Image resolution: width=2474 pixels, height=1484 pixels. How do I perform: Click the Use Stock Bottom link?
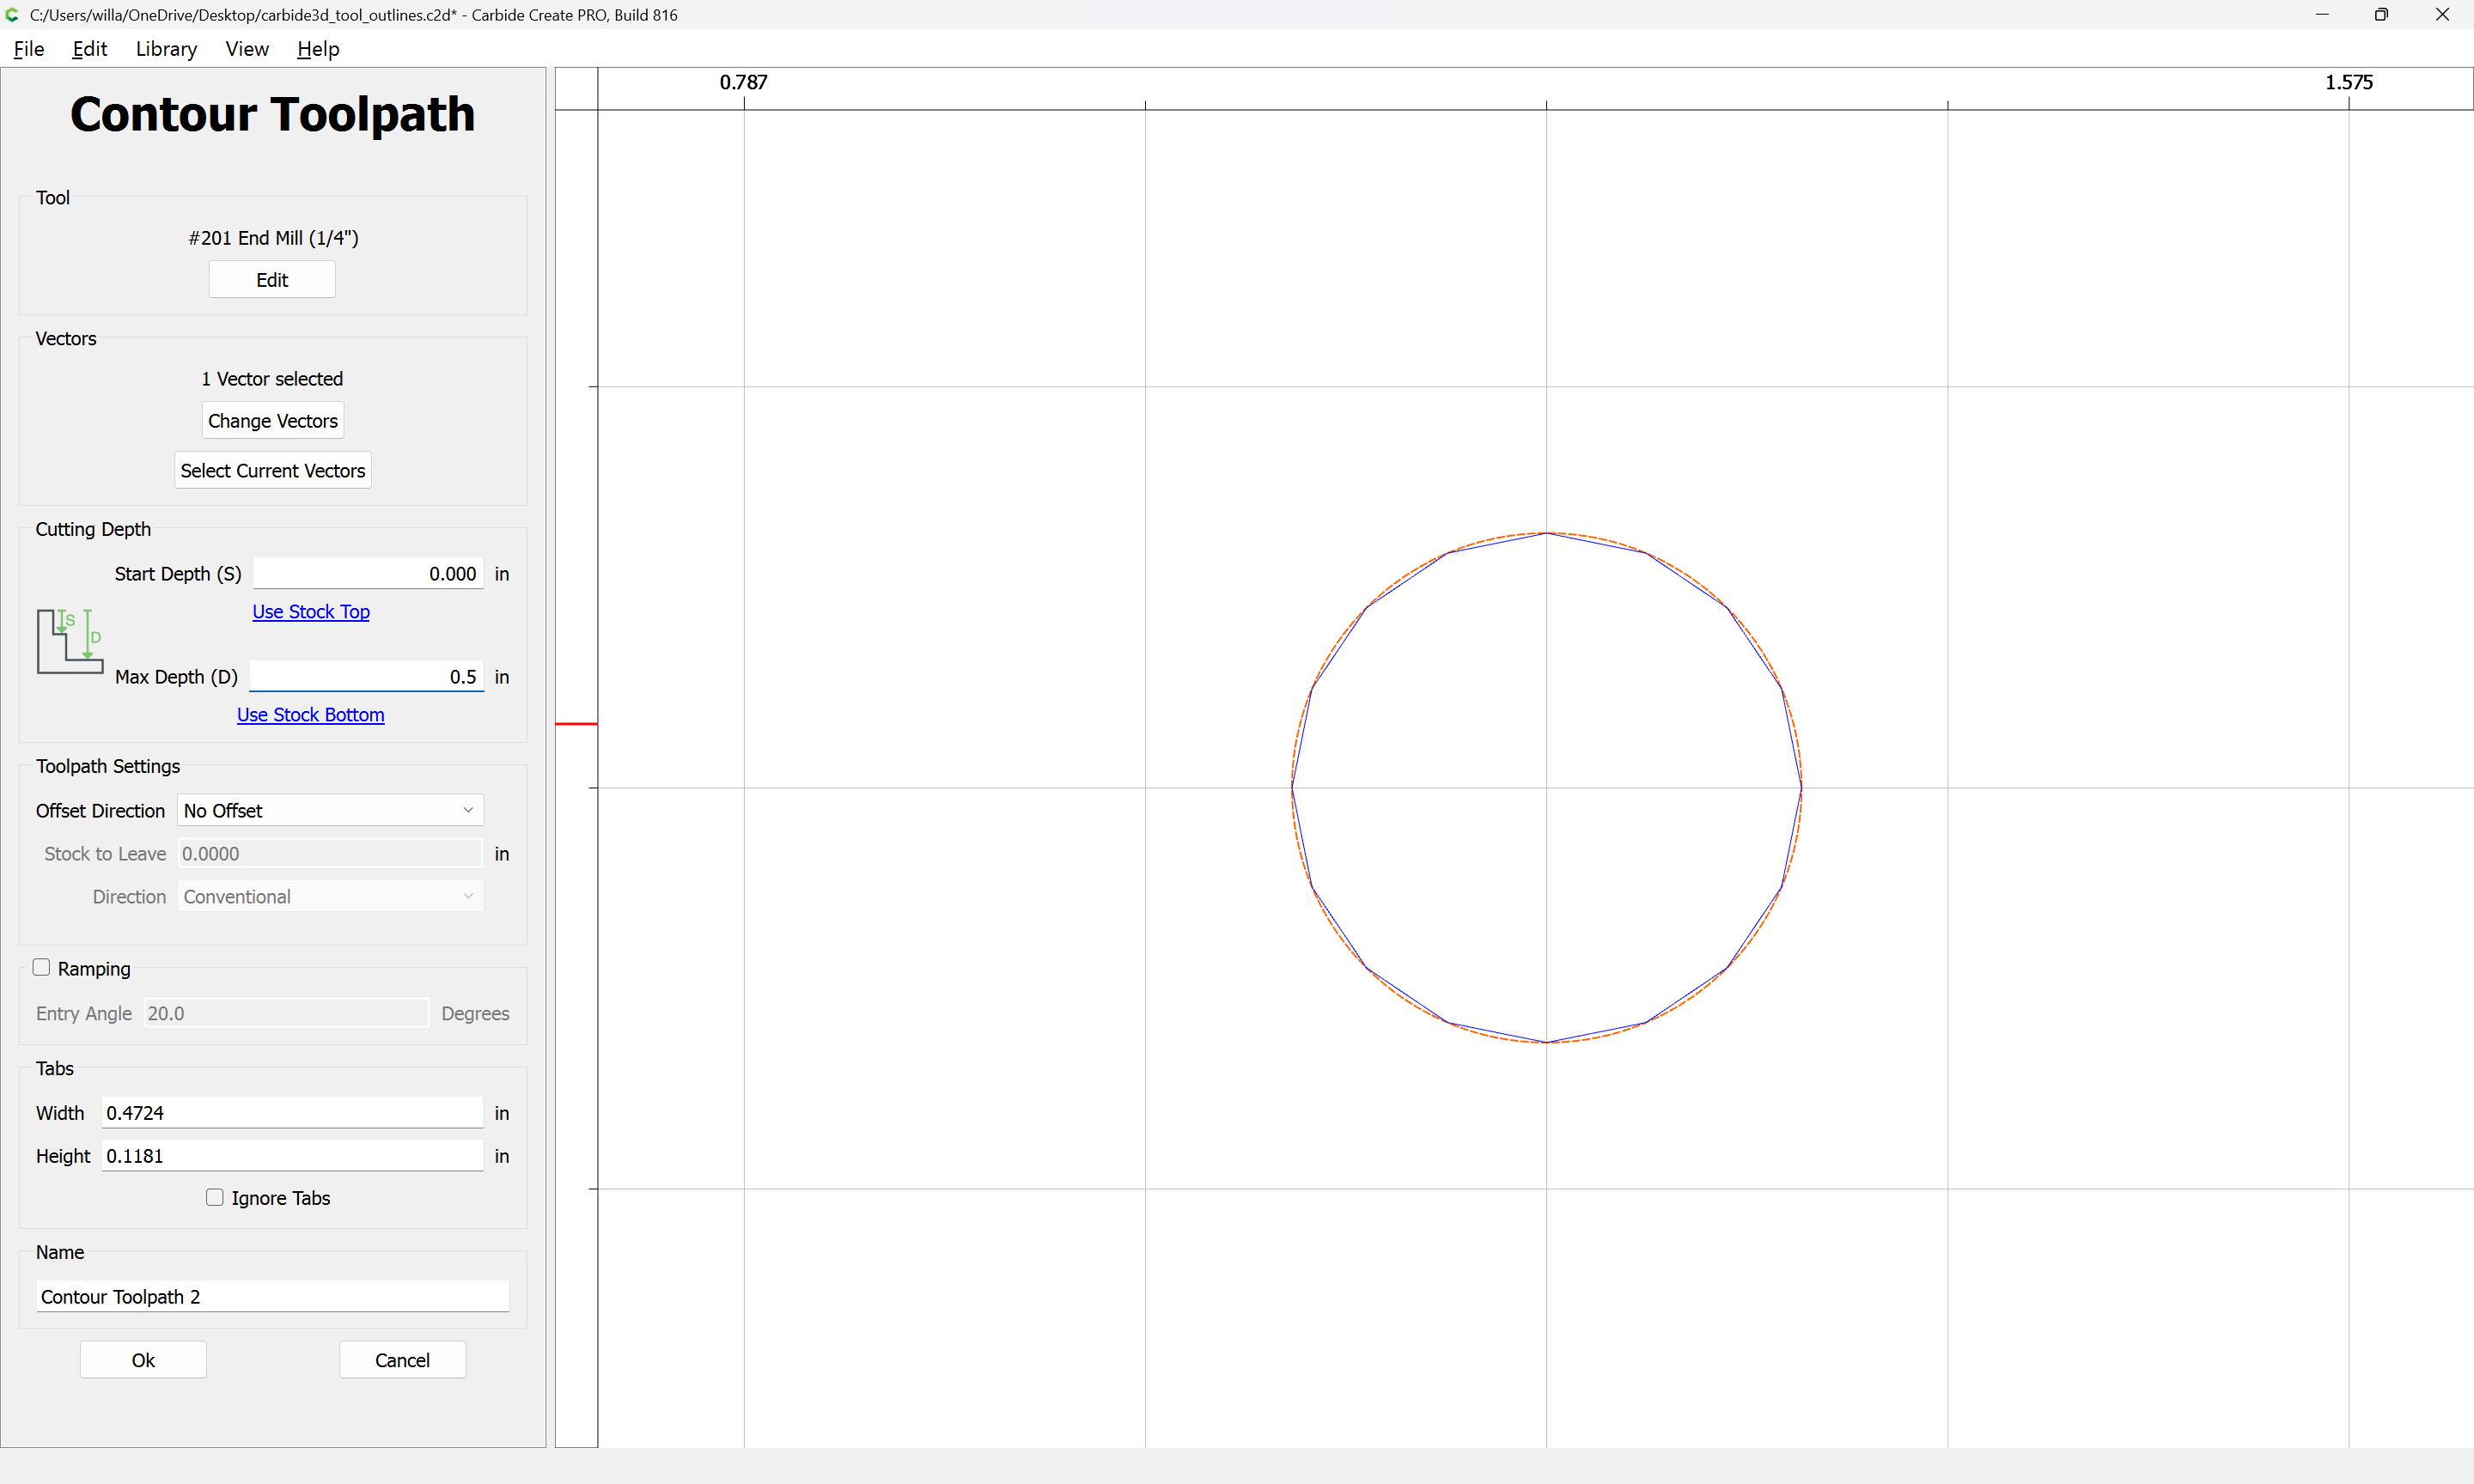[x=311, y=714]
